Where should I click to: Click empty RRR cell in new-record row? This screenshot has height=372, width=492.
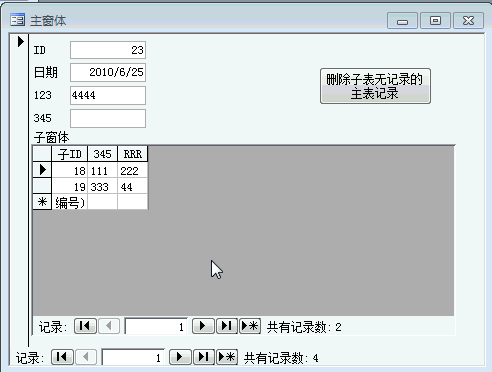pos(133,202)
